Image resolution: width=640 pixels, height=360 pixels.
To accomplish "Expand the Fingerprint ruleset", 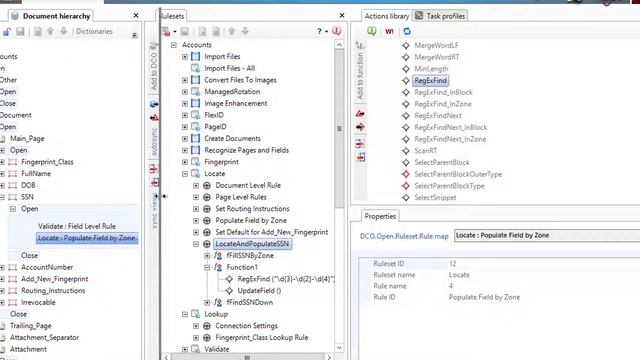I will pyautogui.click(x=185, y=162).
